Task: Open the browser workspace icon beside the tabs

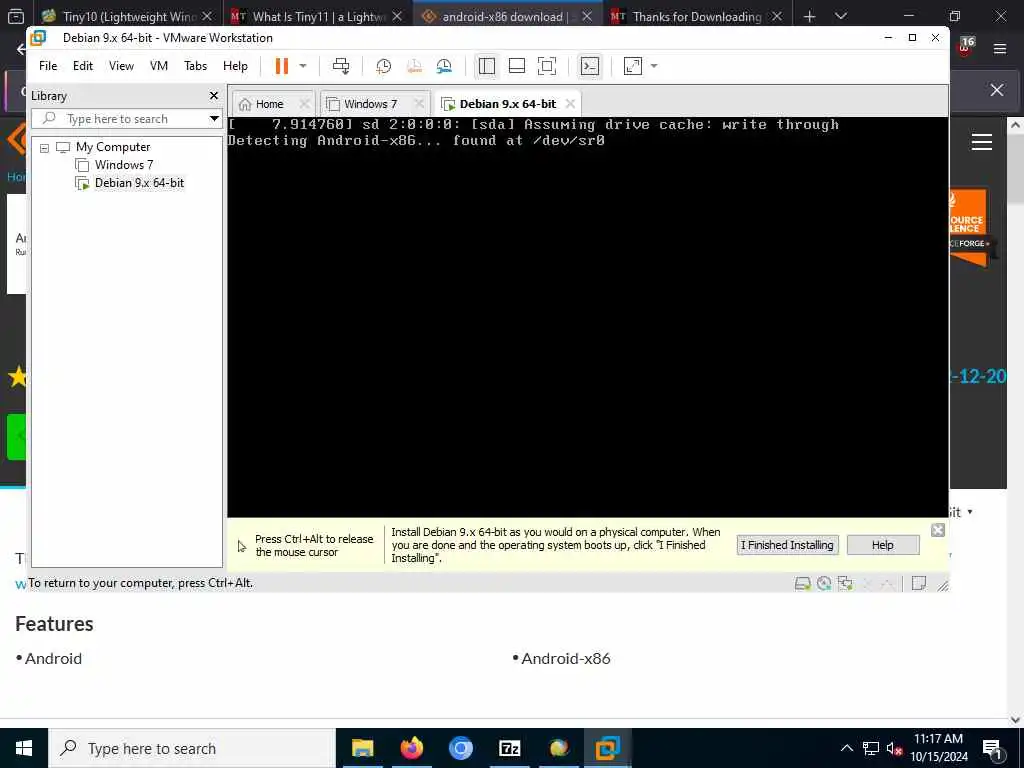Action: point(16,16)
